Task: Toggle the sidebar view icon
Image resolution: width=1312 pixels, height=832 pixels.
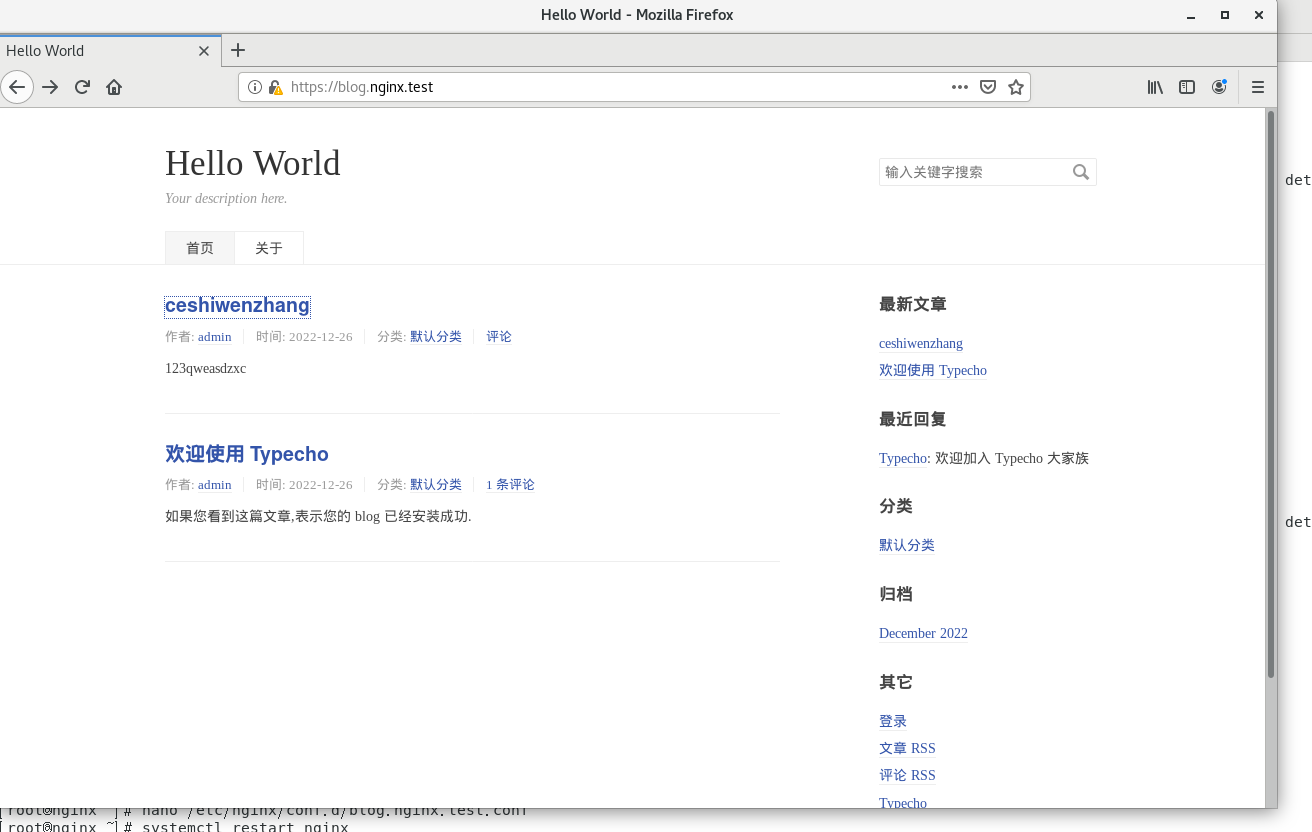Action: pos(1187,87)
